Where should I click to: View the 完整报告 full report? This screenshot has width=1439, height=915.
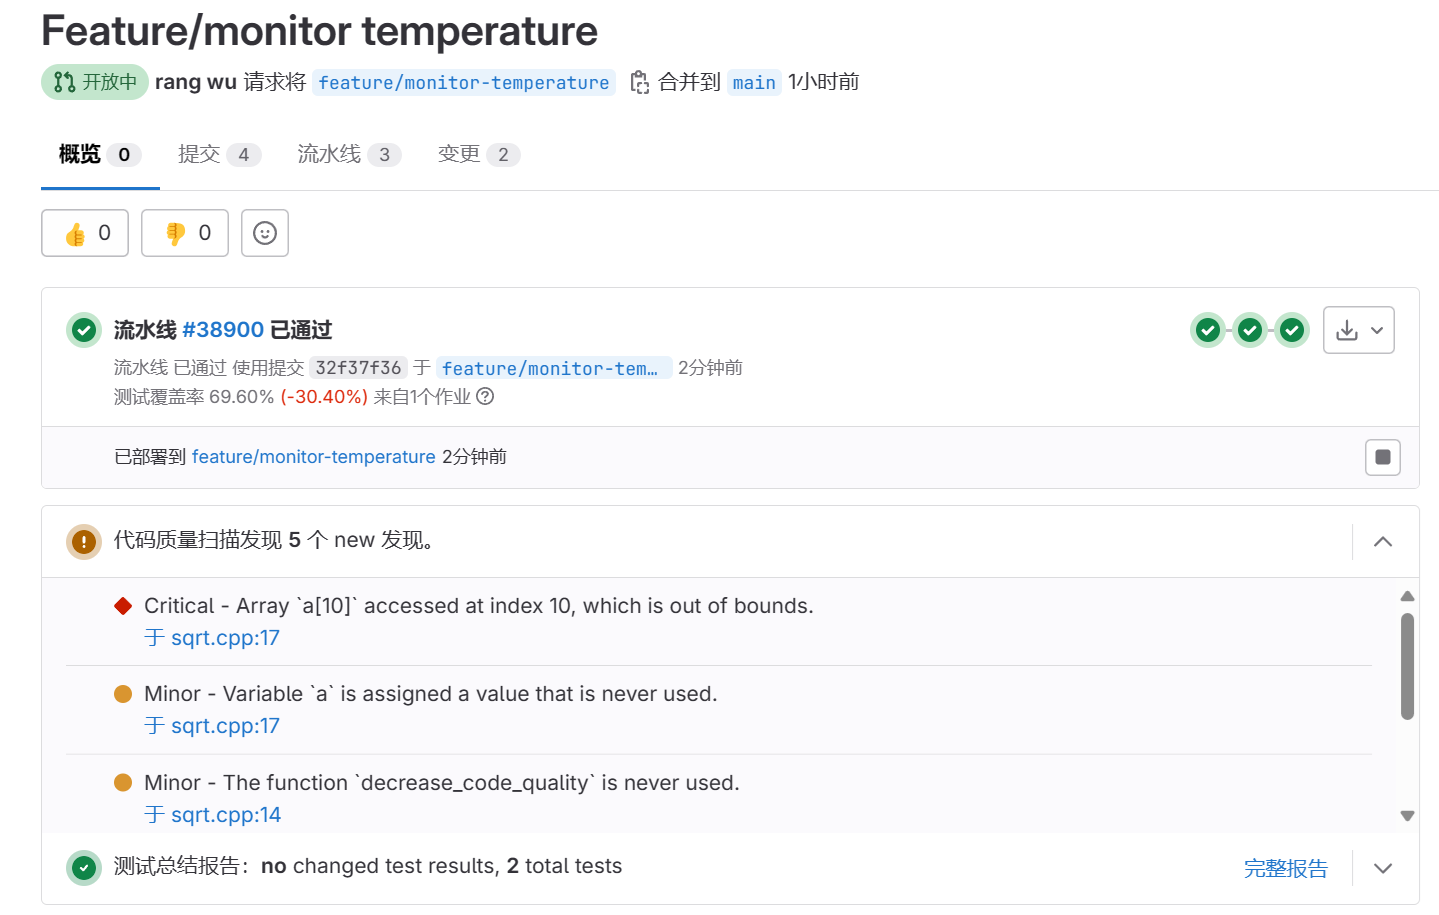1286,867
